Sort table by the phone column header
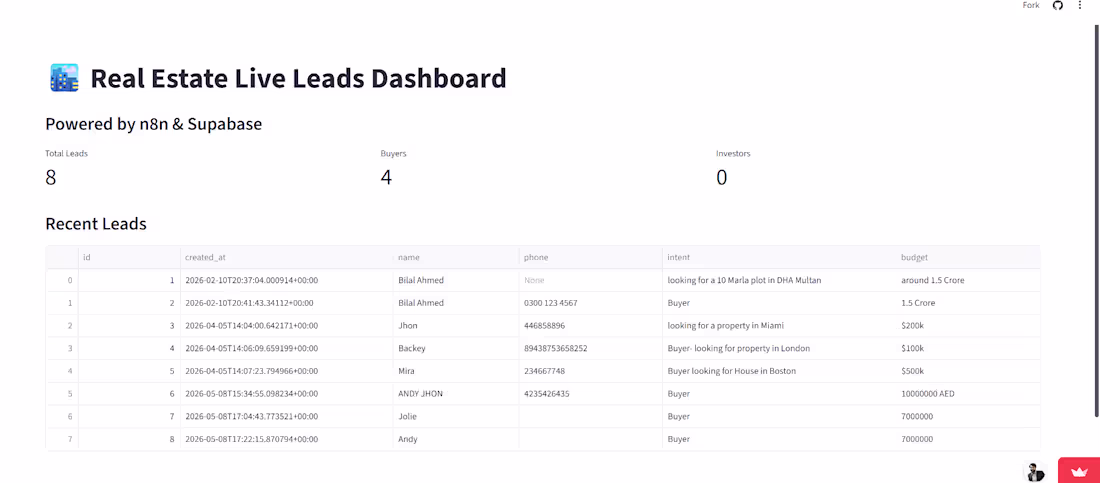This screenshot has height=483, width=1100. (x=591, y=257)
